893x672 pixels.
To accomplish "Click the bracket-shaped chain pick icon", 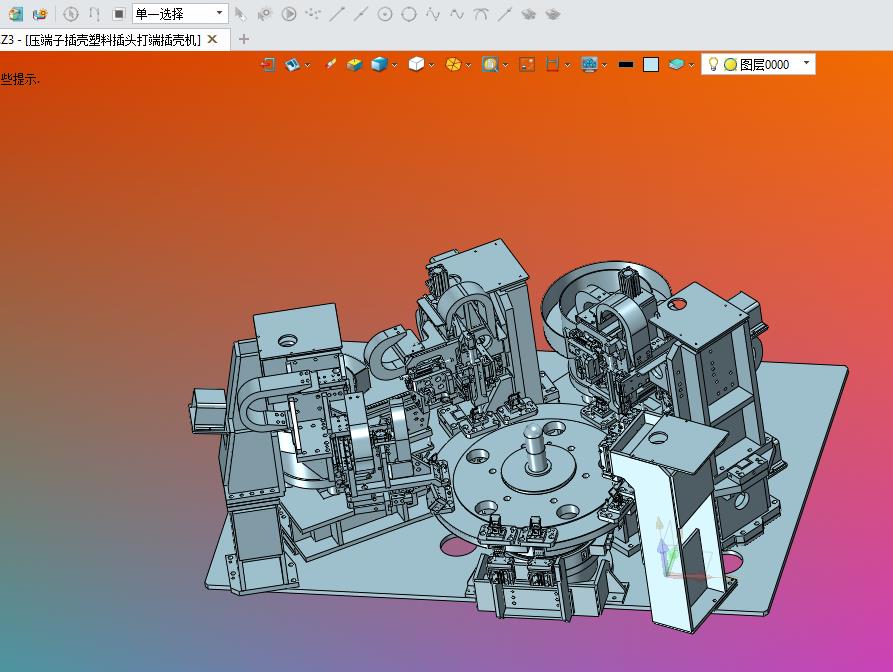I will 95,14.
